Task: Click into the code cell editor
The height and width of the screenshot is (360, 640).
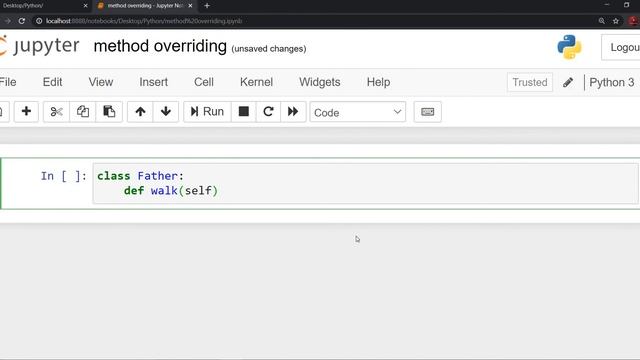Action: tap(365, 183)
